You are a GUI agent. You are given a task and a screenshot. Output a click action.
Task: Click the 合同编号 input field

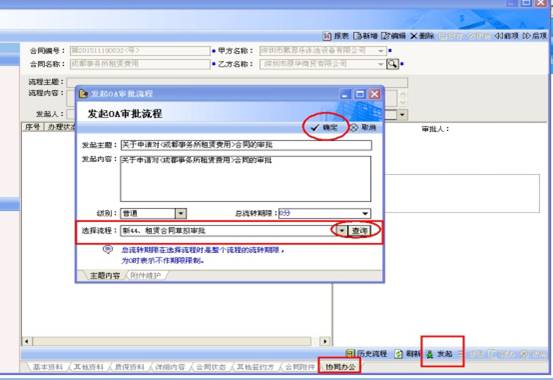tap(140, 51)
